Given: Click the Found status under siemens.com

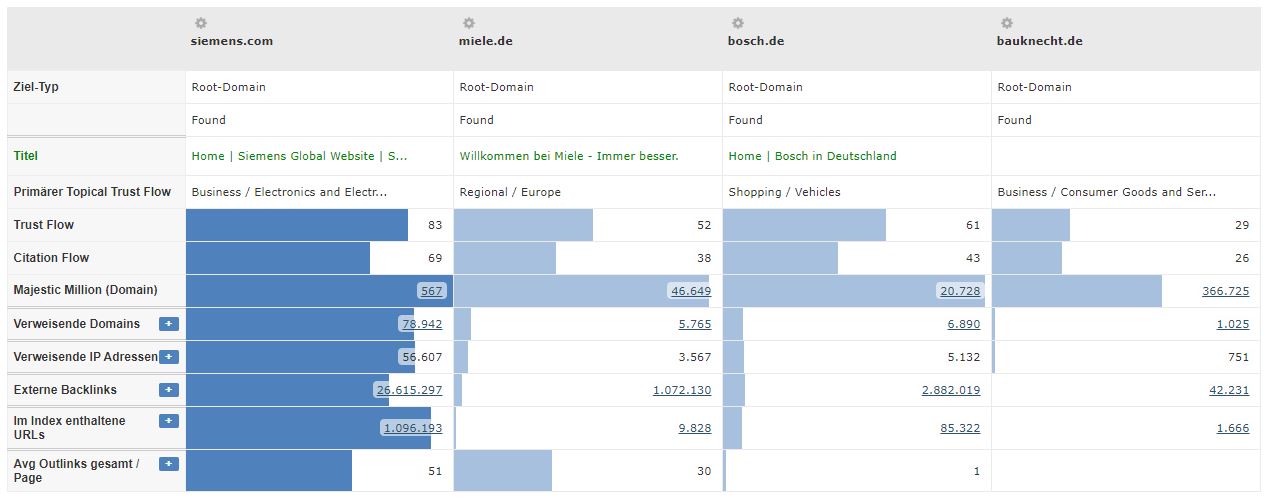Looking at the screenshot, I should click(x=208, y=120).
